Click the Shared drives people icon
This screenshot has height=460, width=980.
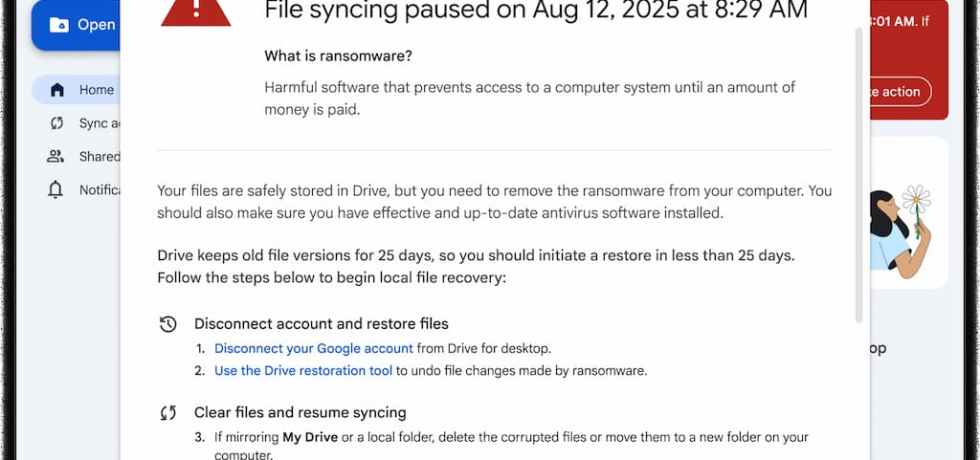[56, 156]
